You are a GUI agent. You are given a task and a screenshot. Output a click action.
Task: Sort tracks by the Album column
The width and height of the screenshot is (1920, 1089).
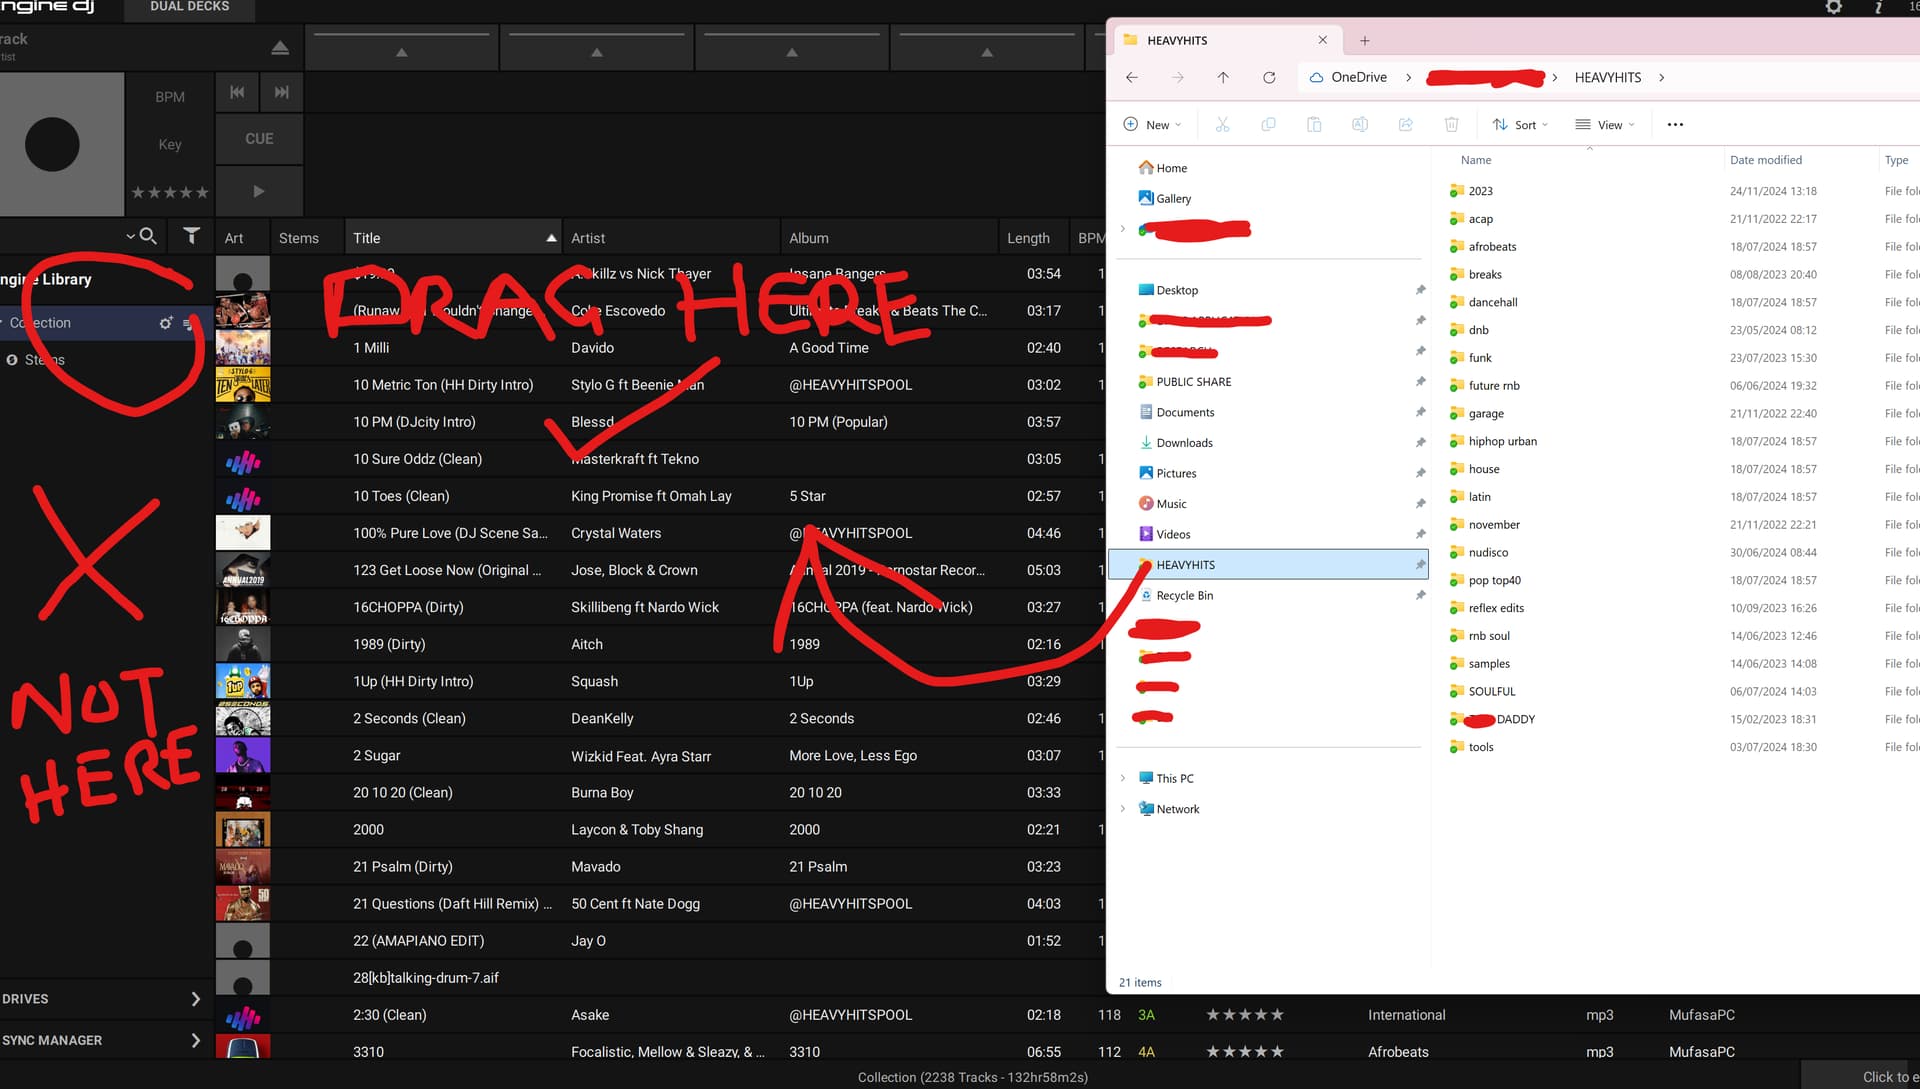(x=889, y=238)
